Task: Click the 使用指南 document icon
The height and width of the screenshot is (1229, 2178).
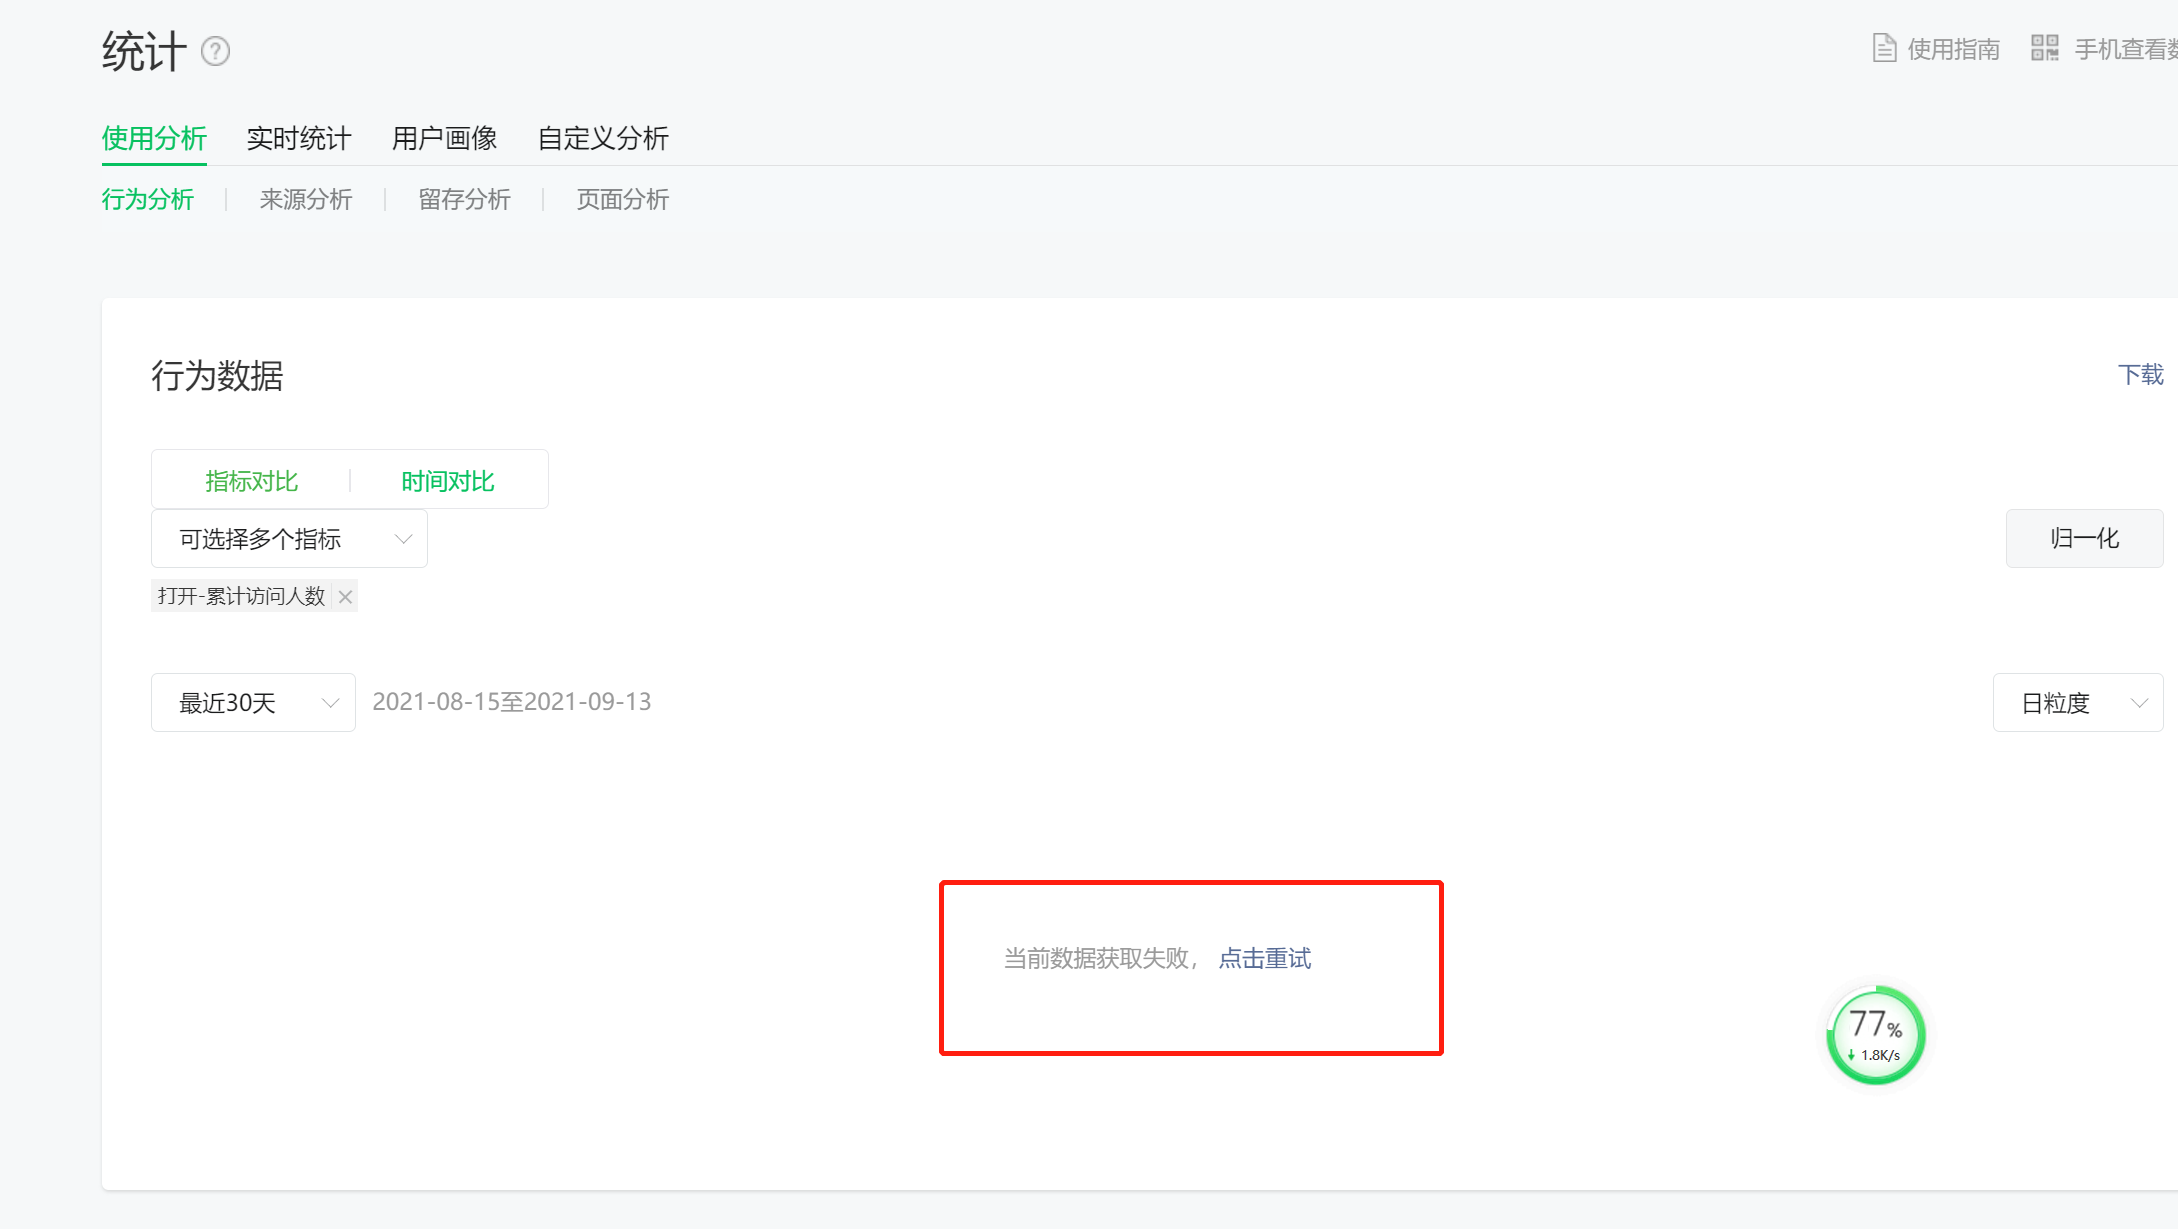Action: 1884,48
